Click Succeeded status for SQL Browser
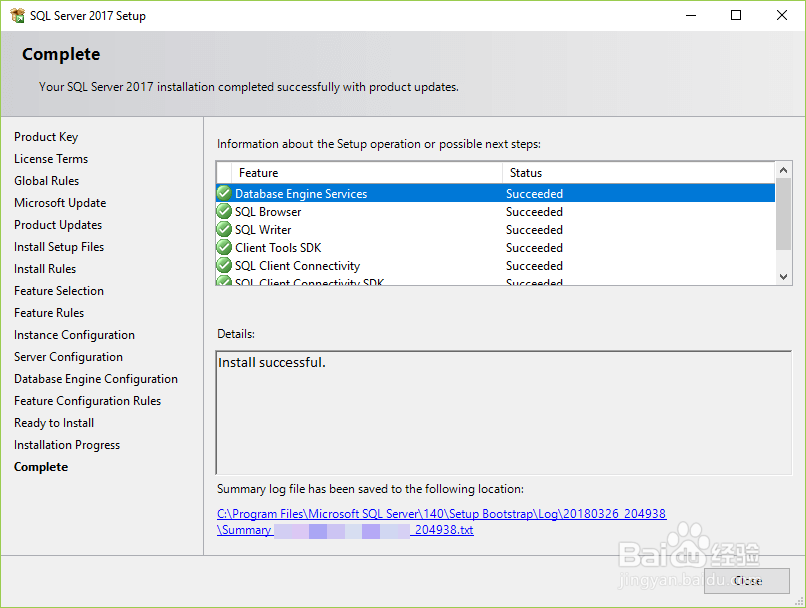Screen dimensions: 806x608 click(534, 212)
